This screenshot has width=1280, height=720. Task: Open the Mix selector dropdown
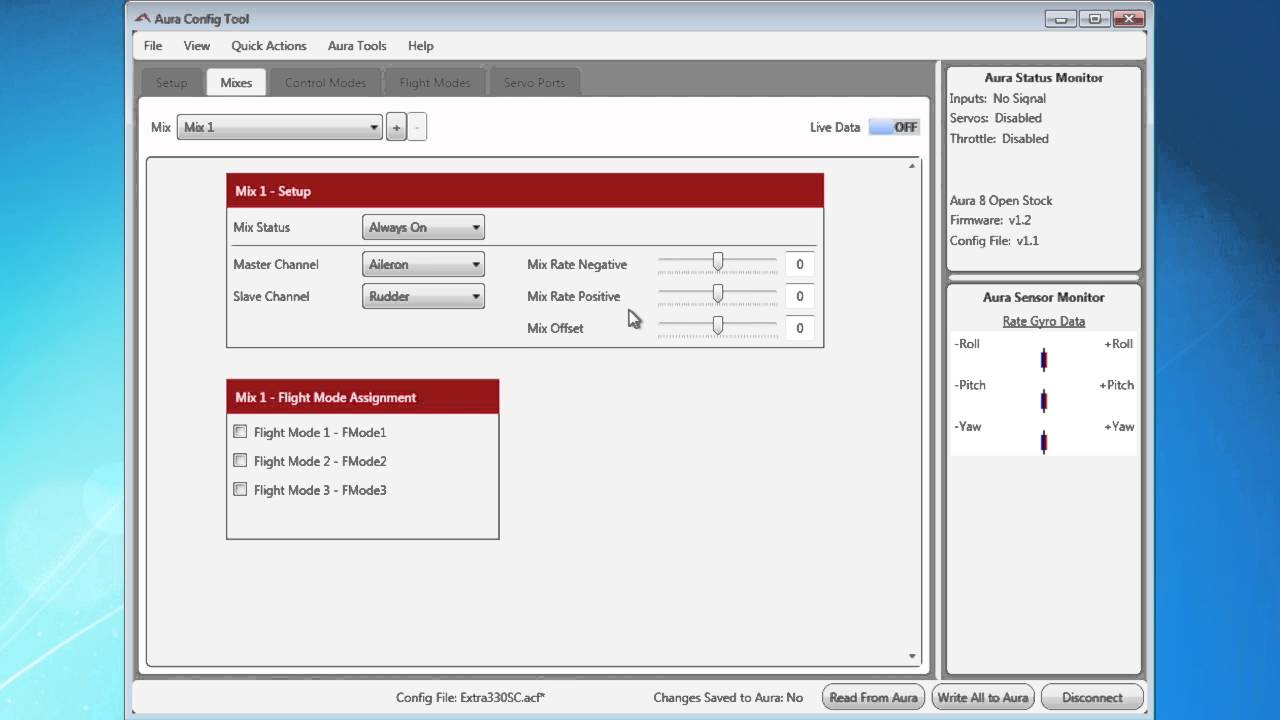(x=280, y=127)
